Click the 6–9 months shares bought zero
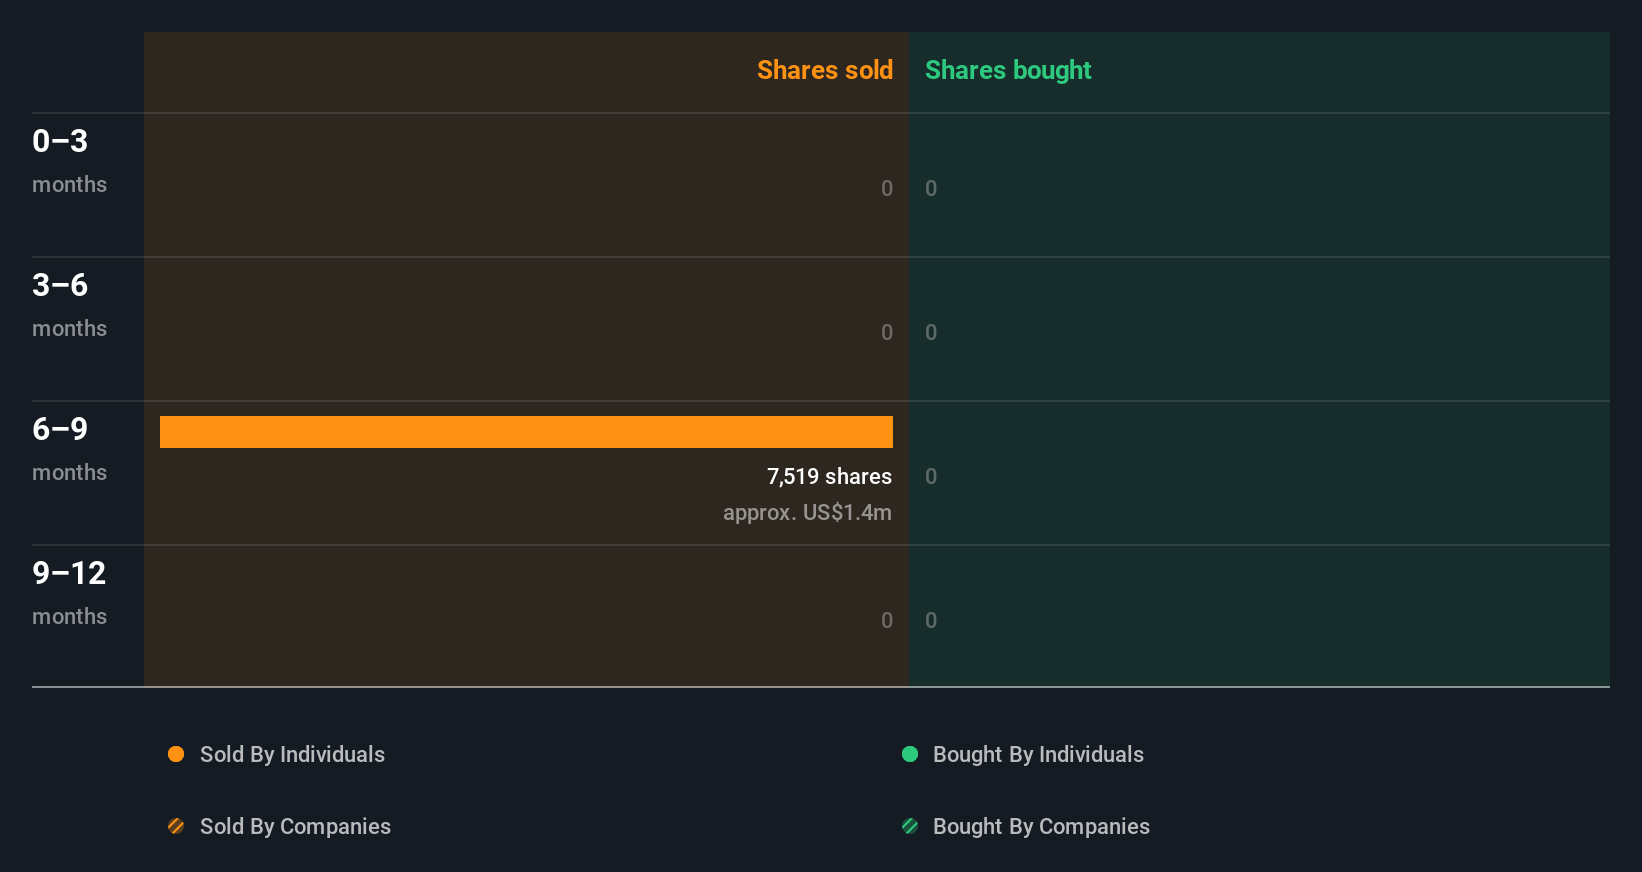The height and width of the screenshot is (872, 1642). [x=931, y=476]
